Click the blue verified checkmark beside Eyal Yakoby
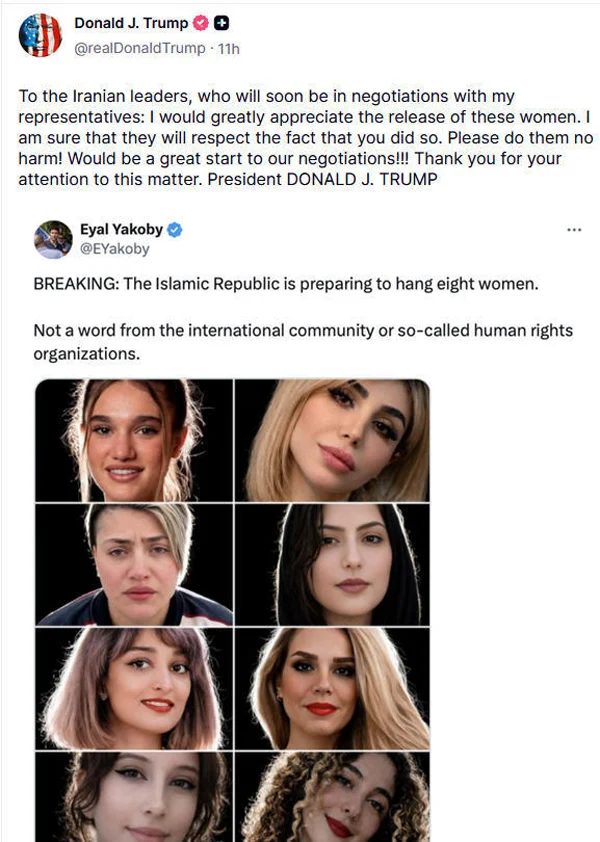Image resolution: width=600 pixels, height=842 pixels. (174, 230)
